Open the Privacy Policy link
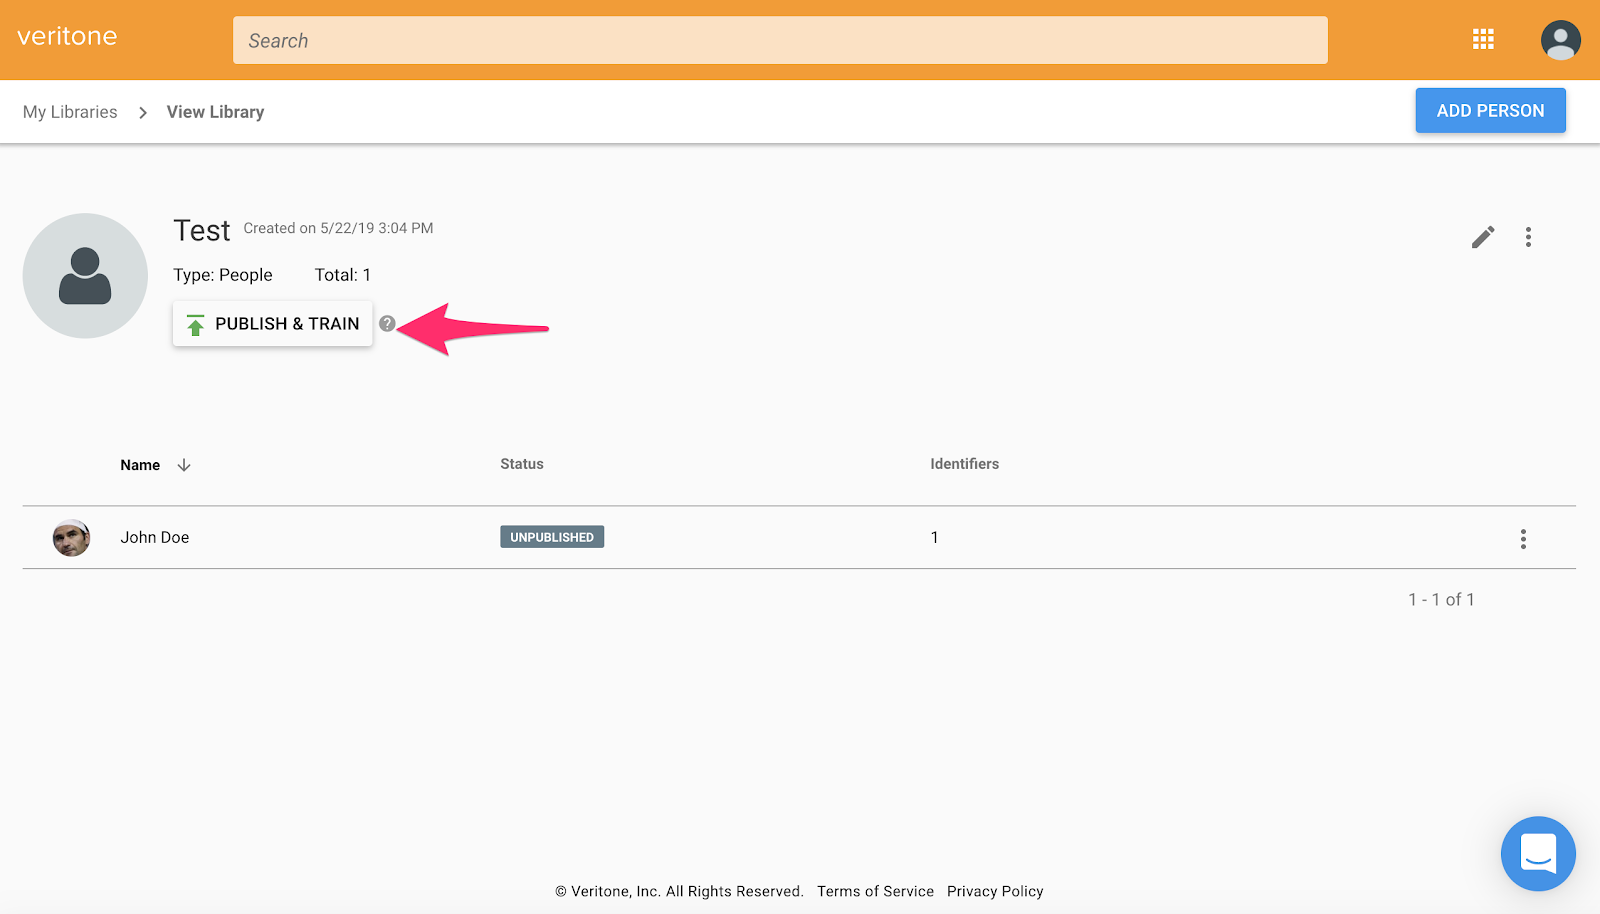The height and width of the screenshot is (914, 1600). pyautogui.click(x=995, y=891)
